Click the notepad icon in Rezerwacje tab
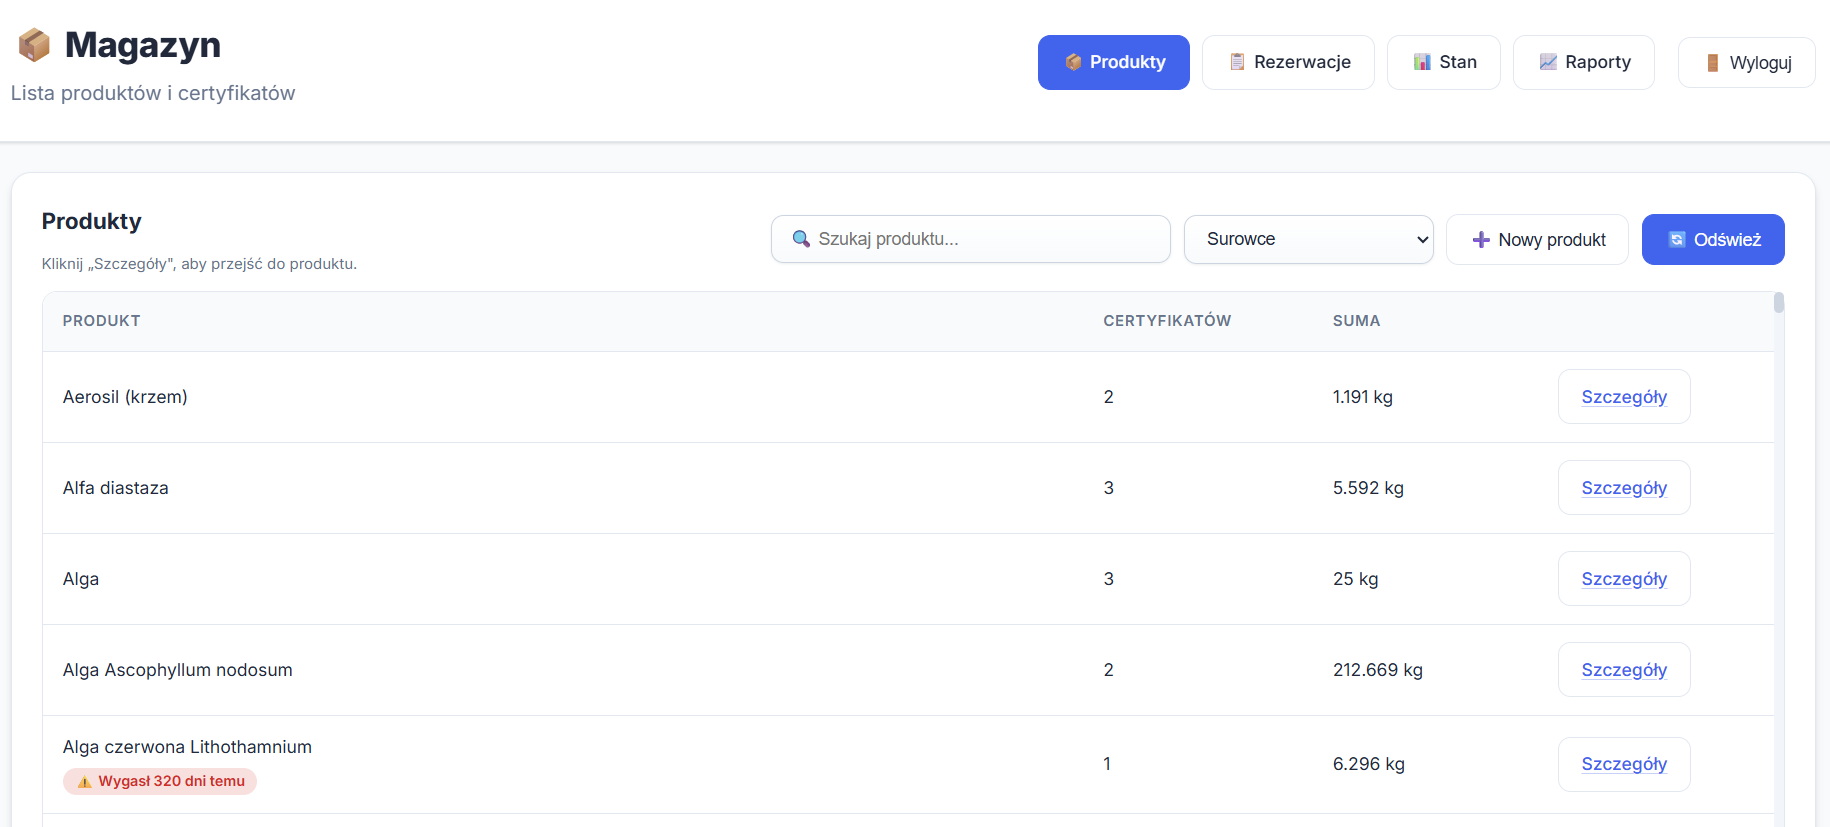1830x827 pixels. pos(1237,62)
